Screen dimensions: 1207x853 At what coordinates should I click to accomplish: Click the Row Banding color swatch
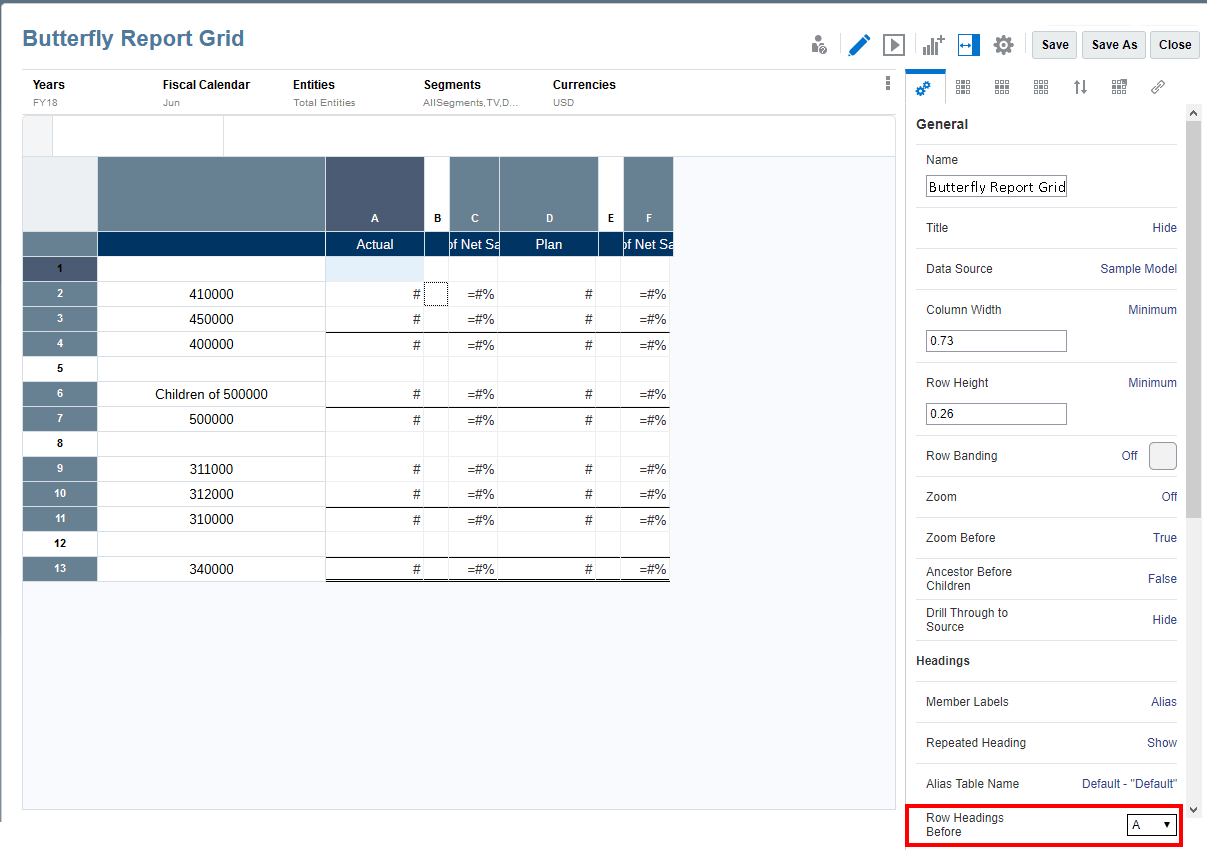pyautogui.click(x=1162, y=456)
